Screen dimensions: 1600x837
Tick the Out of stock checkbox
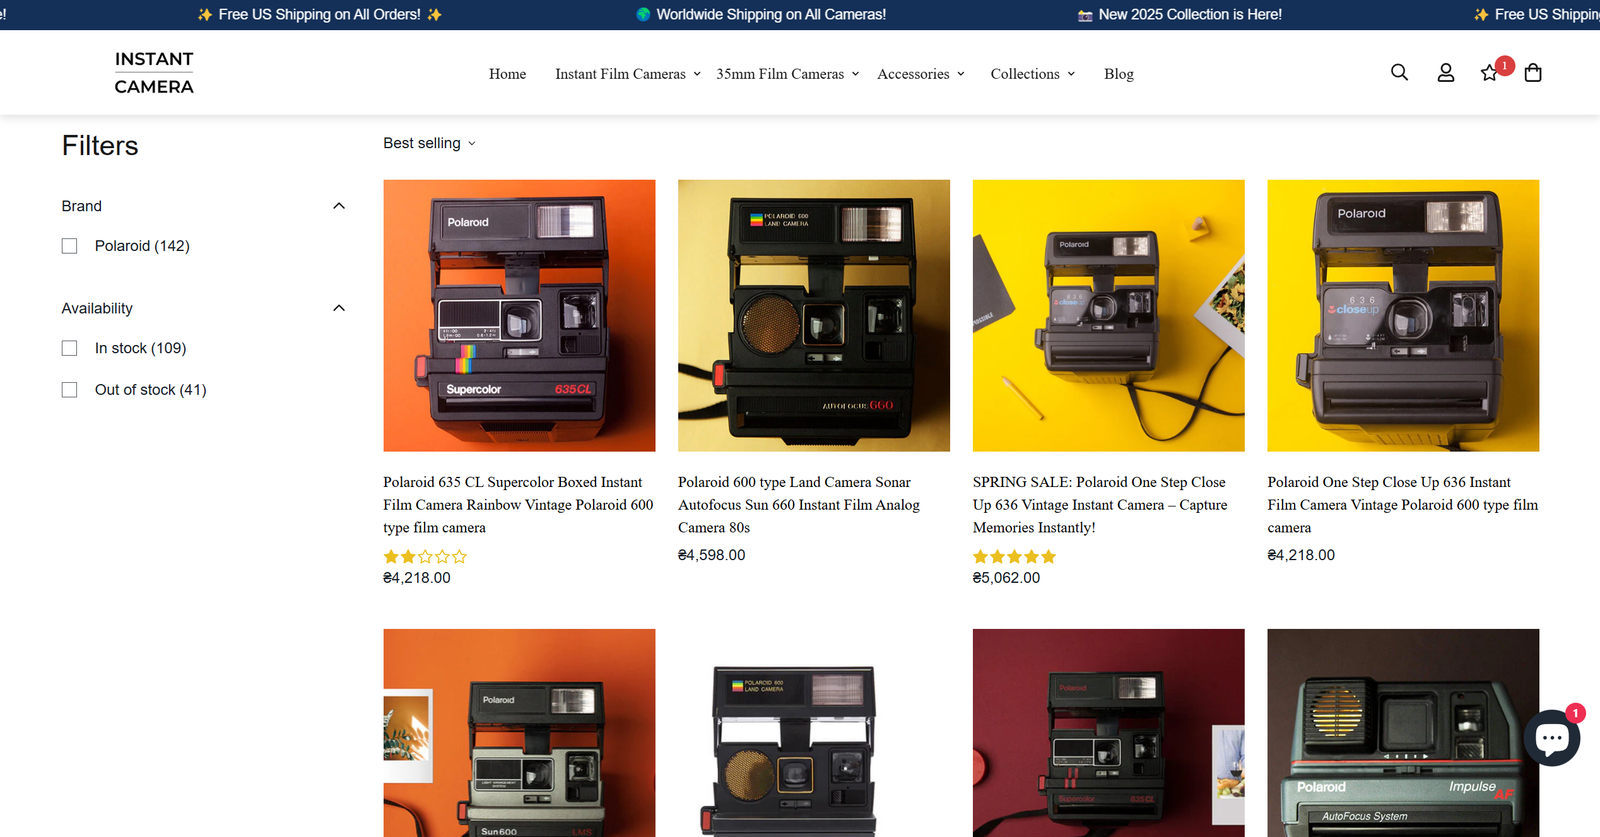click(69, 390)
